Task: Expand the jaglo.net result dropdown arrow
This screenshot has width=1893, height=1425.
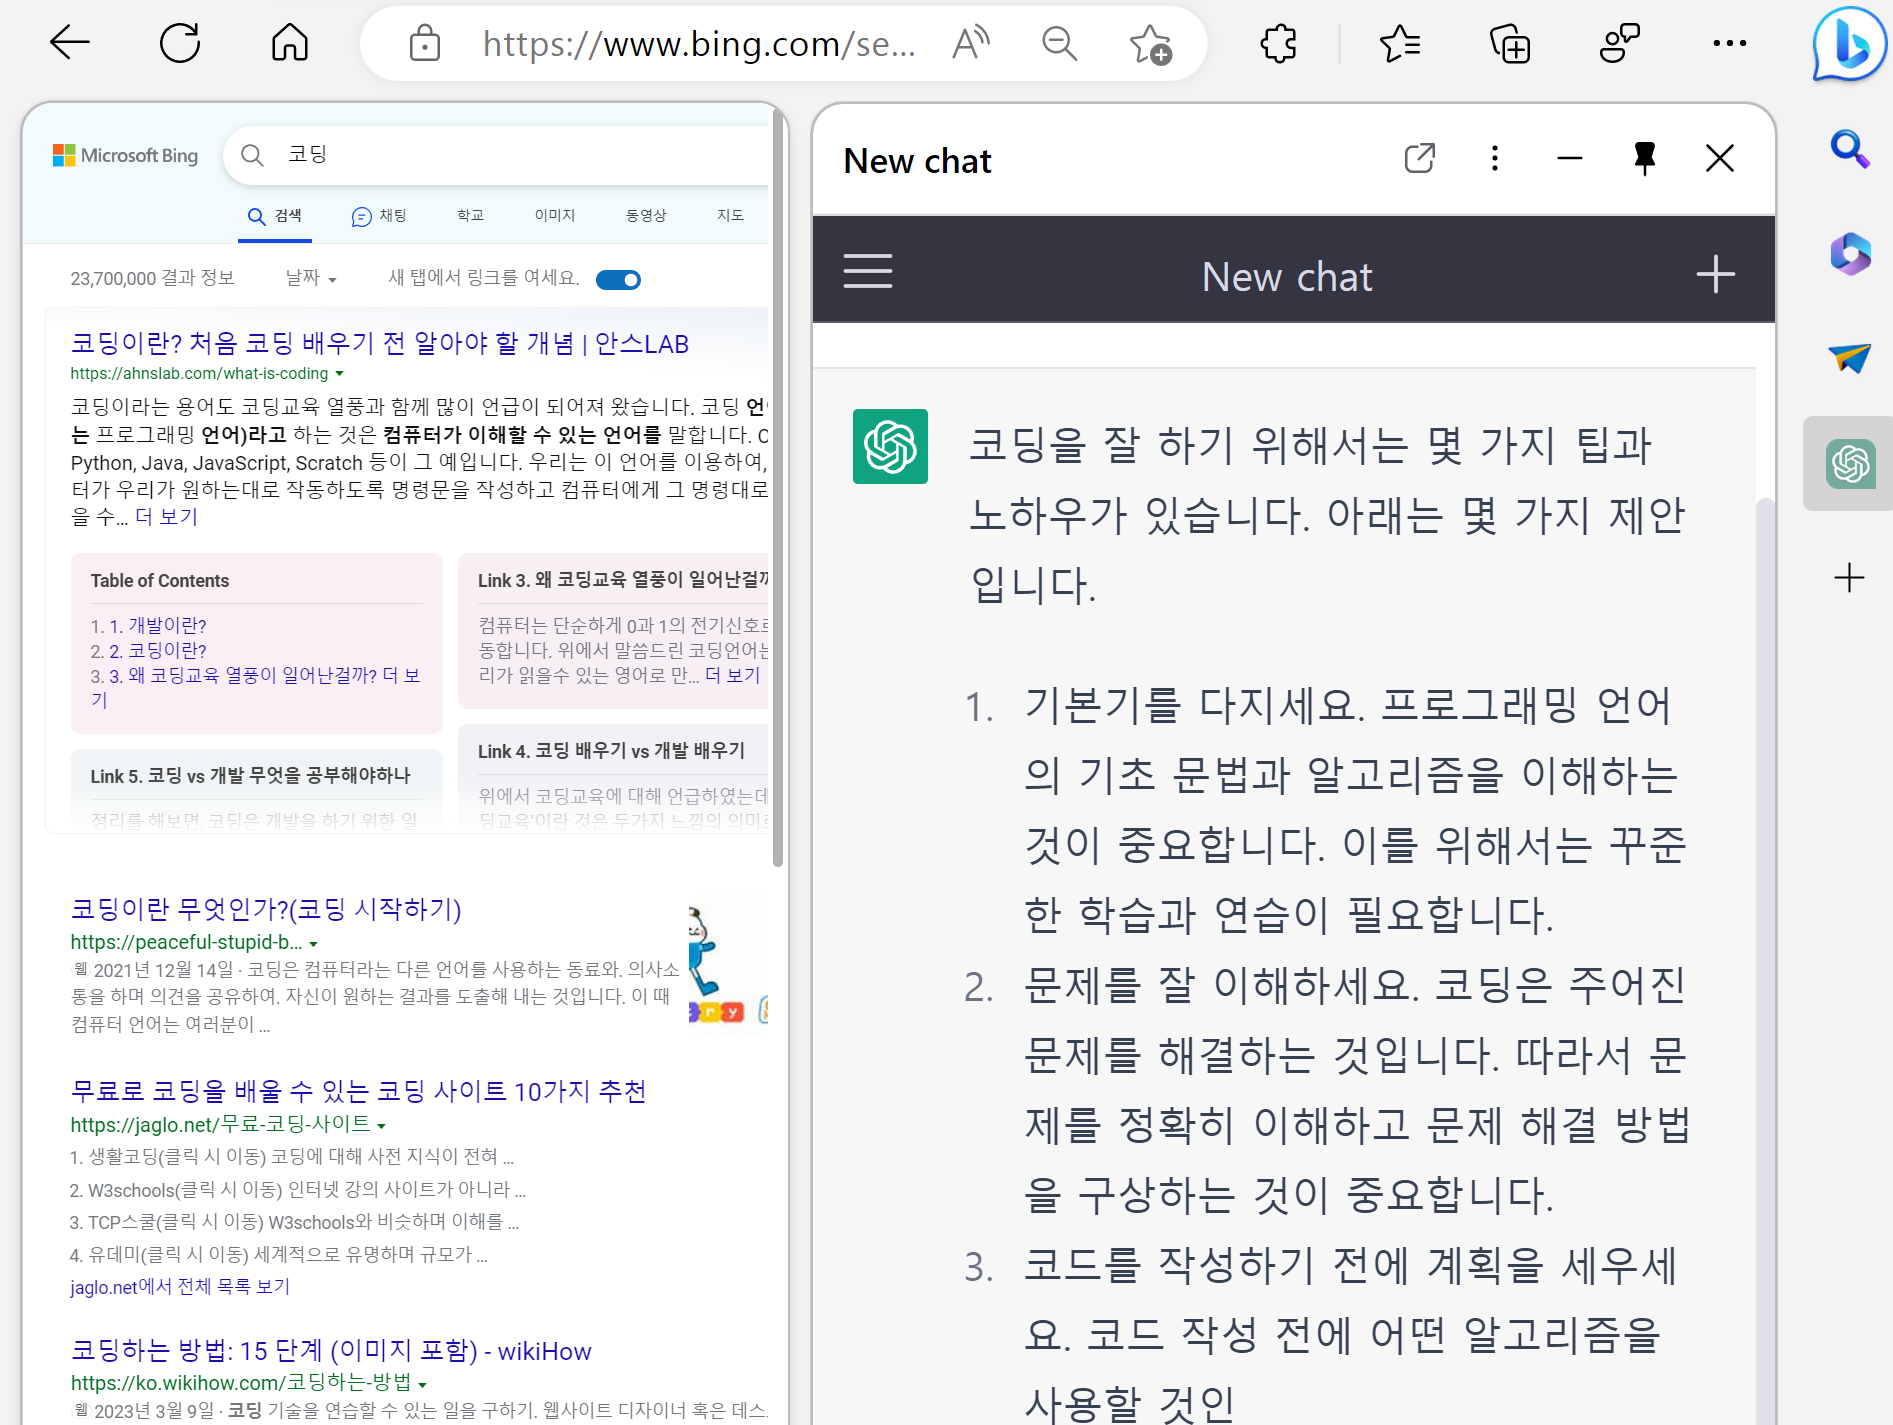Action: click(383, 1124)
